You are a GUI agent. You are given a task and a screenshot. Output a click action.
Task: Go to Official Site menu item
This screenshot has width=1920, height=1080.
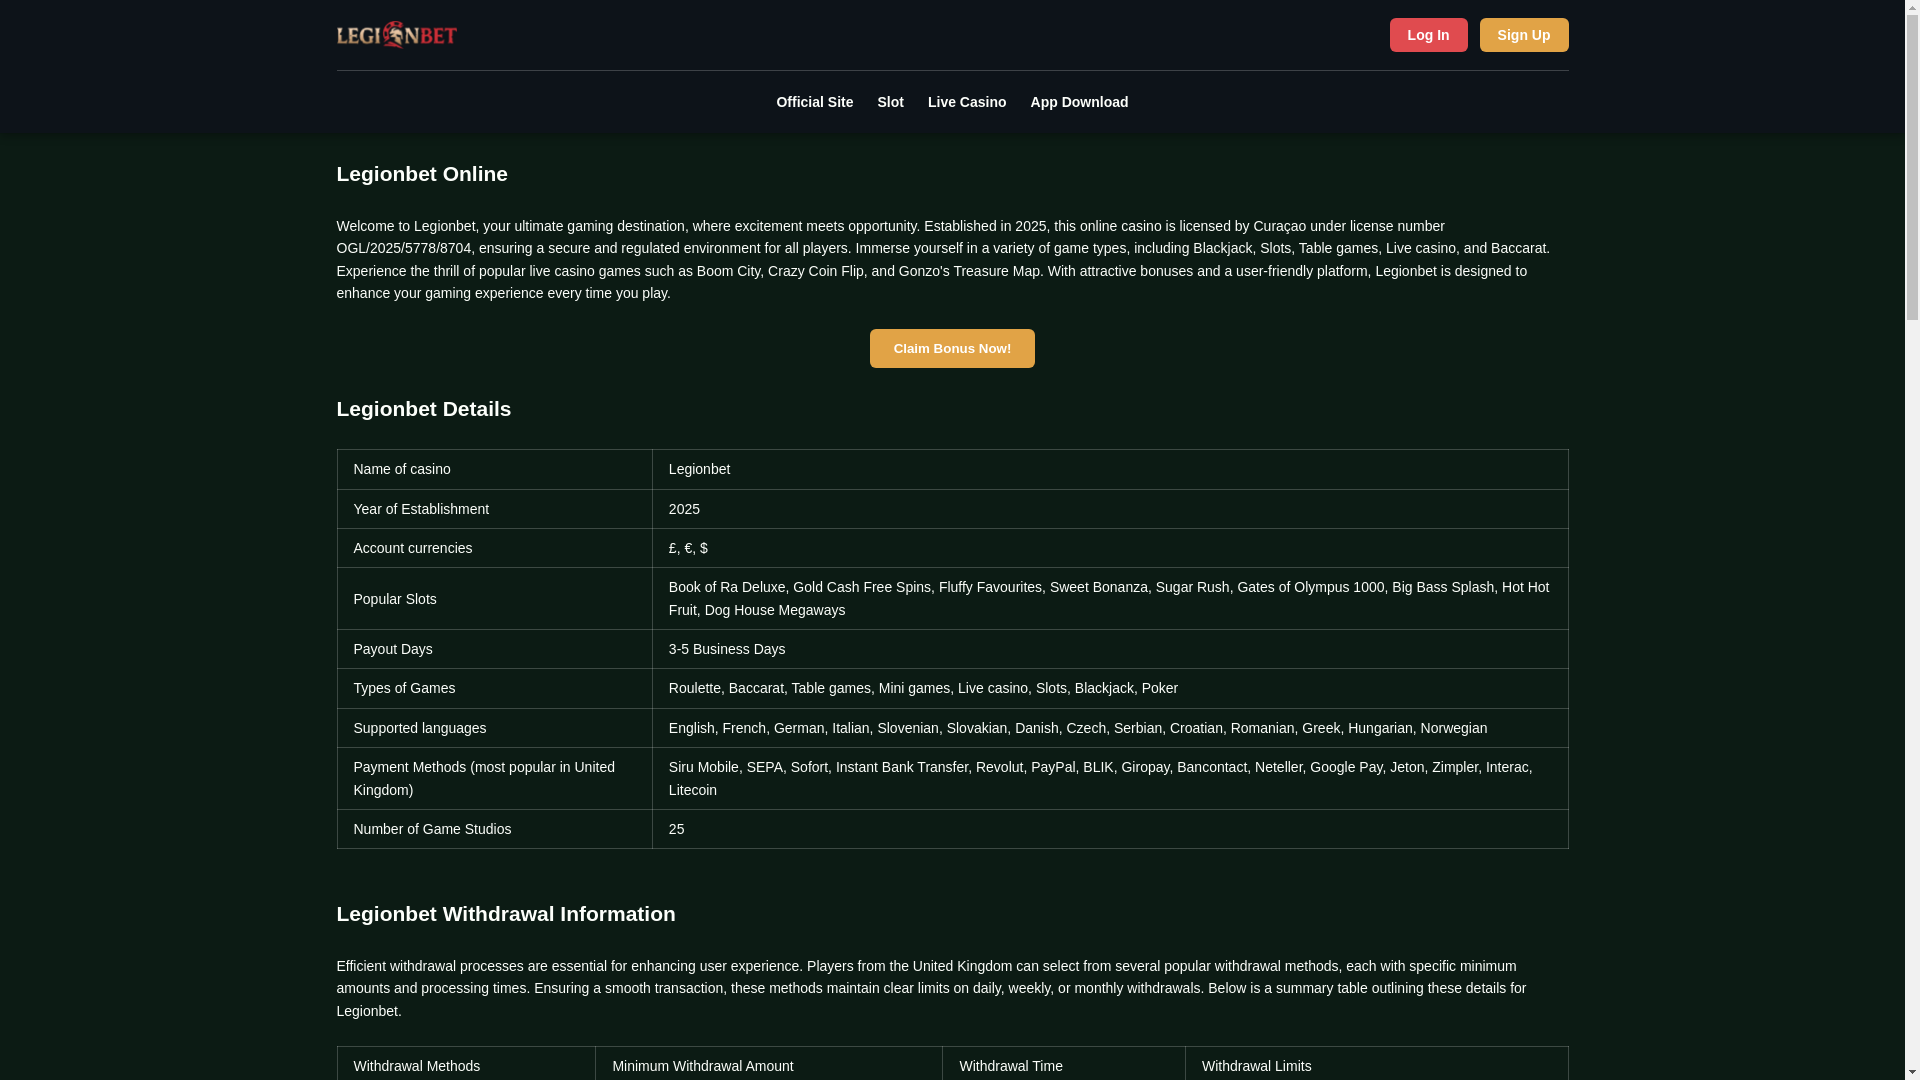[x=814, y=102]
